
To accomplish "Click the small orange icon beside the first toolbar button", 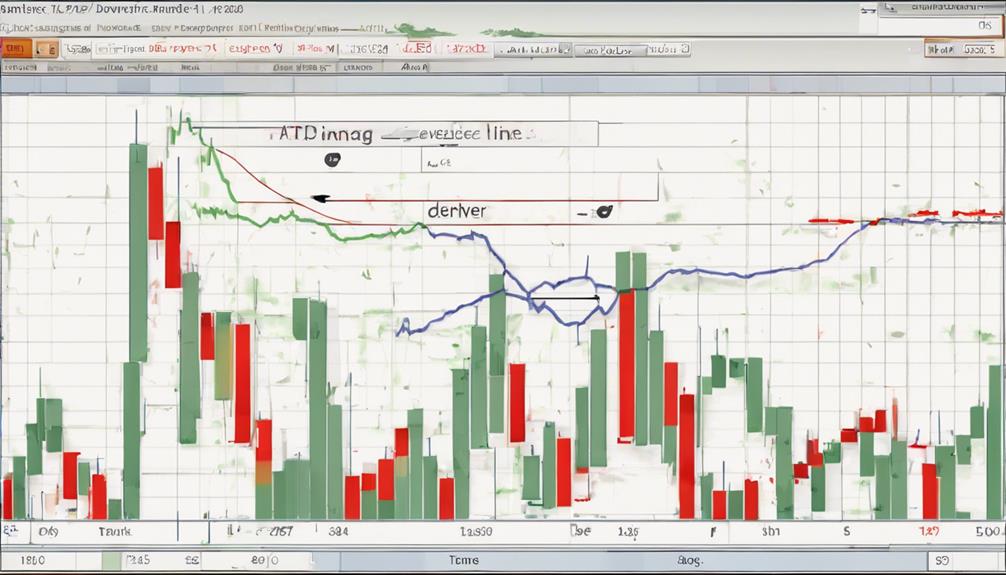I will 46,48.
